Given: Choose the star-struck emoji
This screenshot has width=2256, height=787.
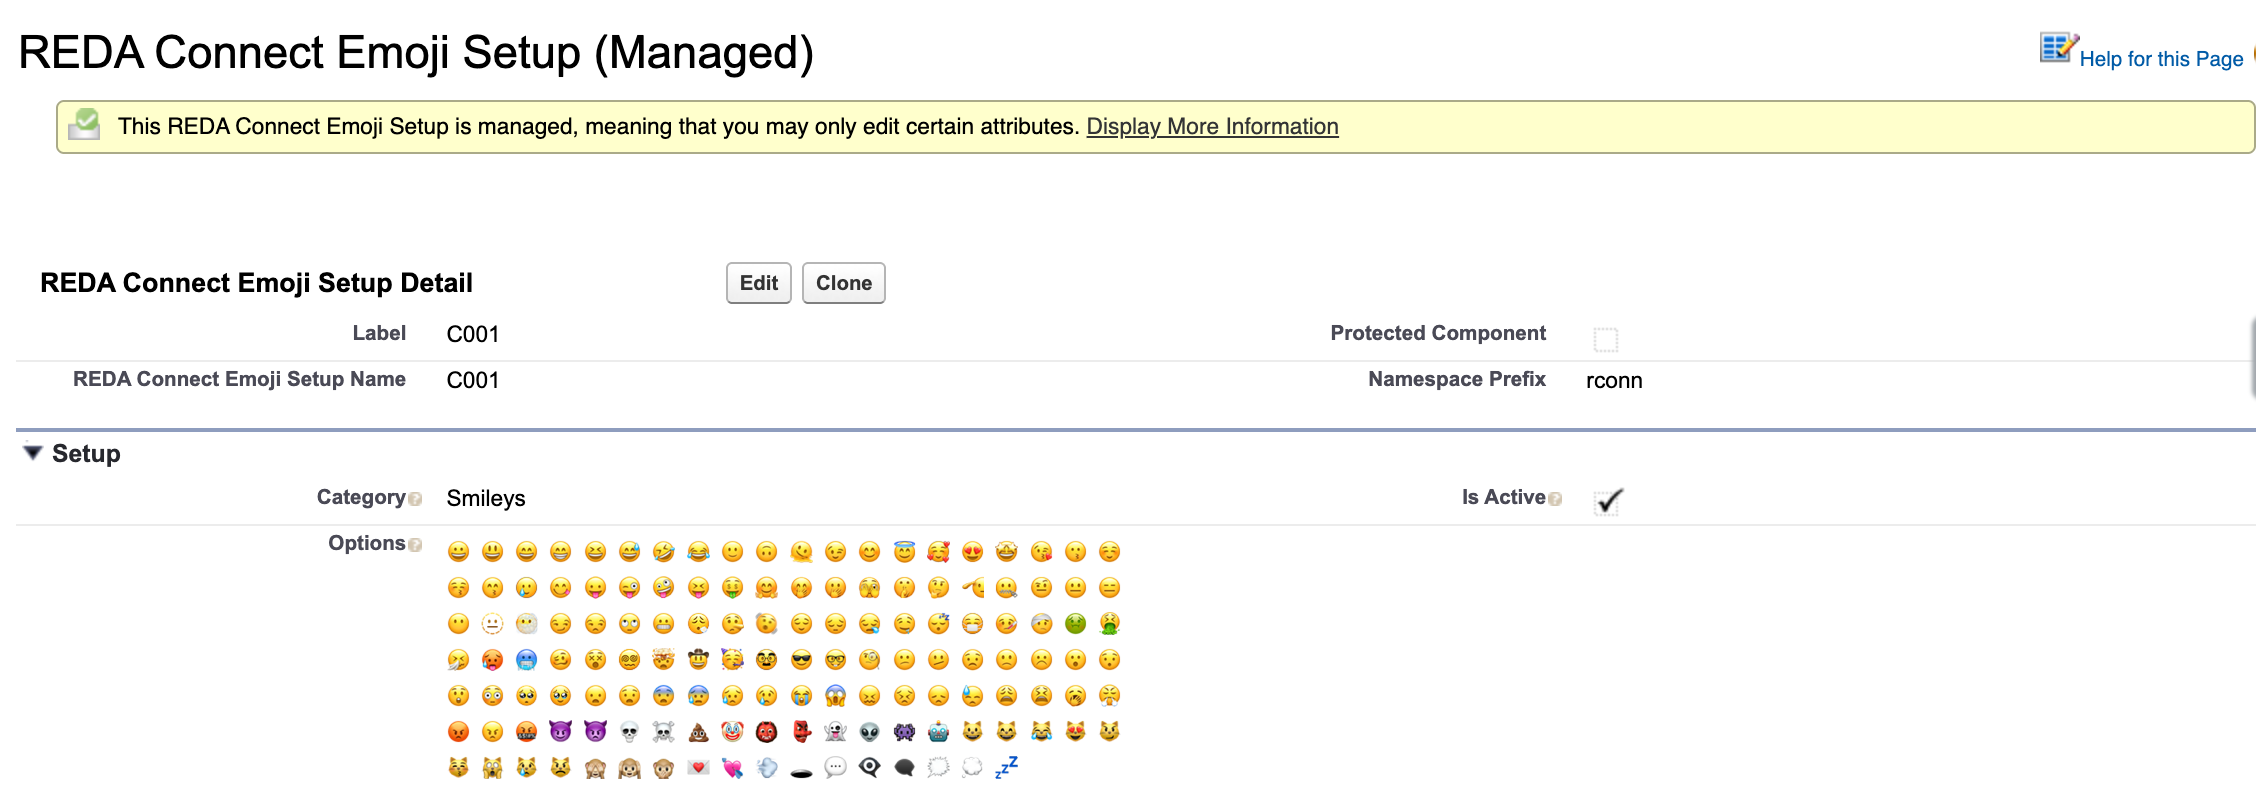Looking at the screenshot, I should (x=1007, y=551).
